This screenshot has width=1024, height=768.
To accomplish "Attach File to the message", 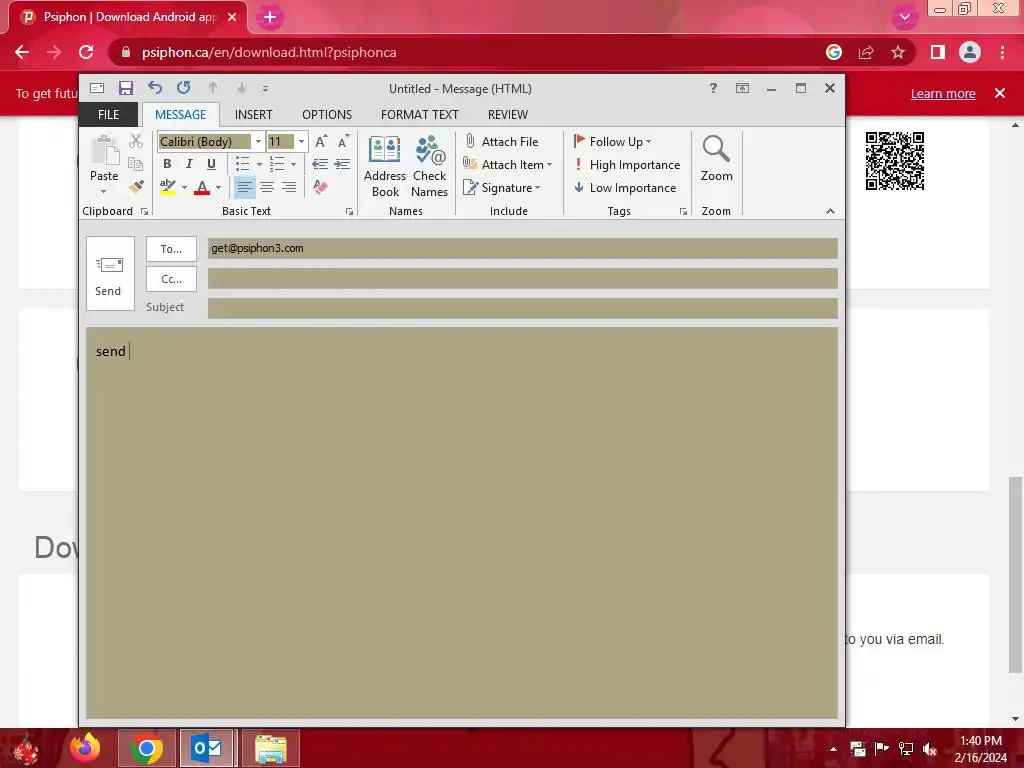I will pyautogui.click(x=502, y=141).
